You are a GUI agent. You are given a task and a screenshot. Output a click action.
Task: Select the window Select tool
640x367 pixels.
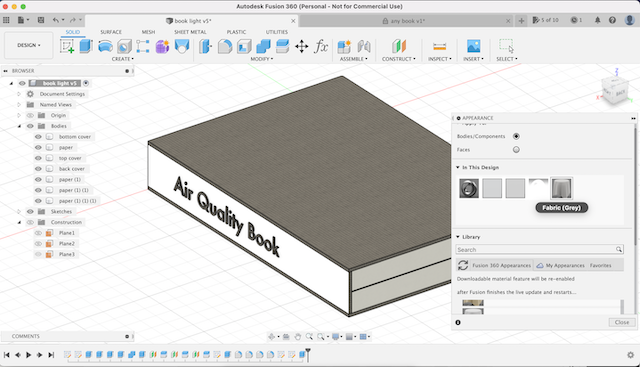[506, 46]
